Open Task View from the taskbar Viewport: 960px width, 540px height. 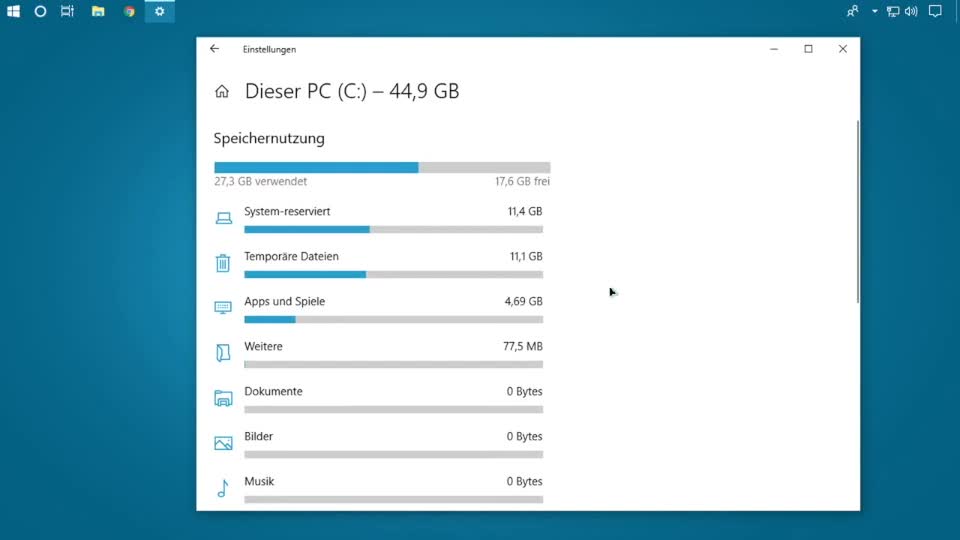click(67, 11)
